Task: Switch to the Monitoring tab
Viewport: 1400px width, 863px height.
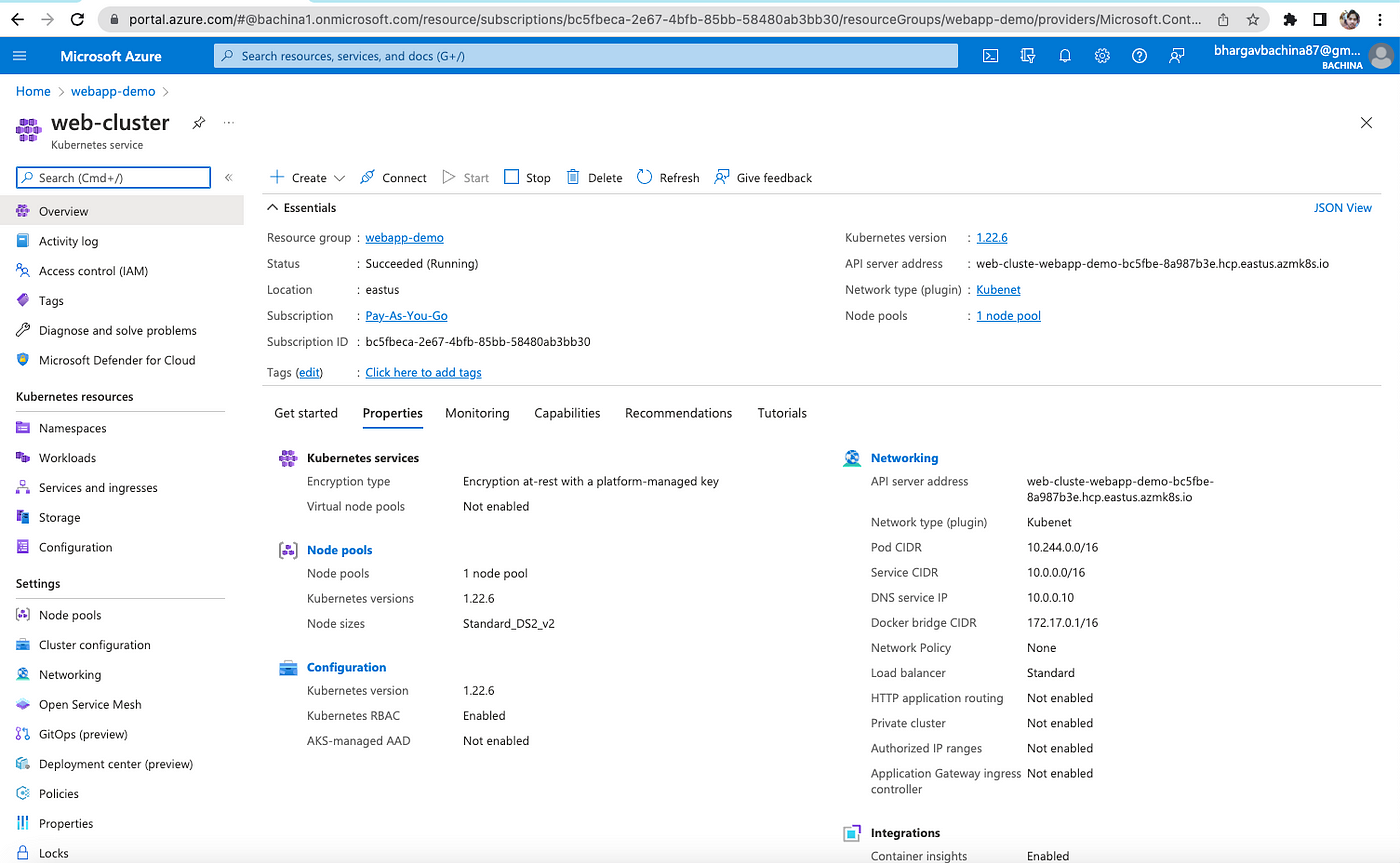Action: pyautogui.click(x=477, y=413)
